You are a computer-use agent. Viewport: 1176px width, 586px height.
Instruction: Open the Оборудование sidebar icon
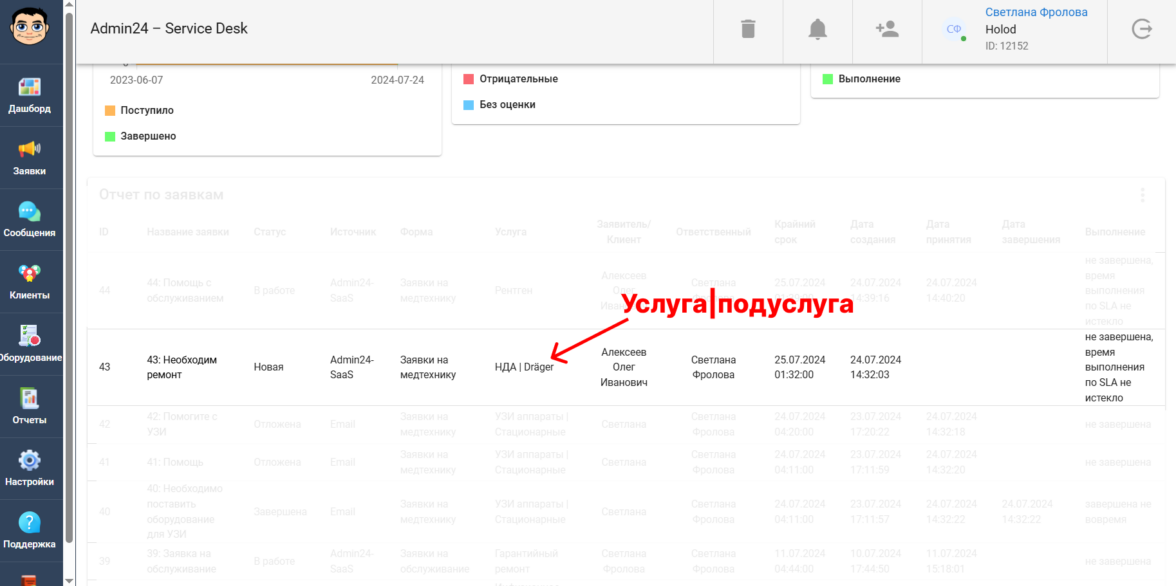[x=30, y=336]
